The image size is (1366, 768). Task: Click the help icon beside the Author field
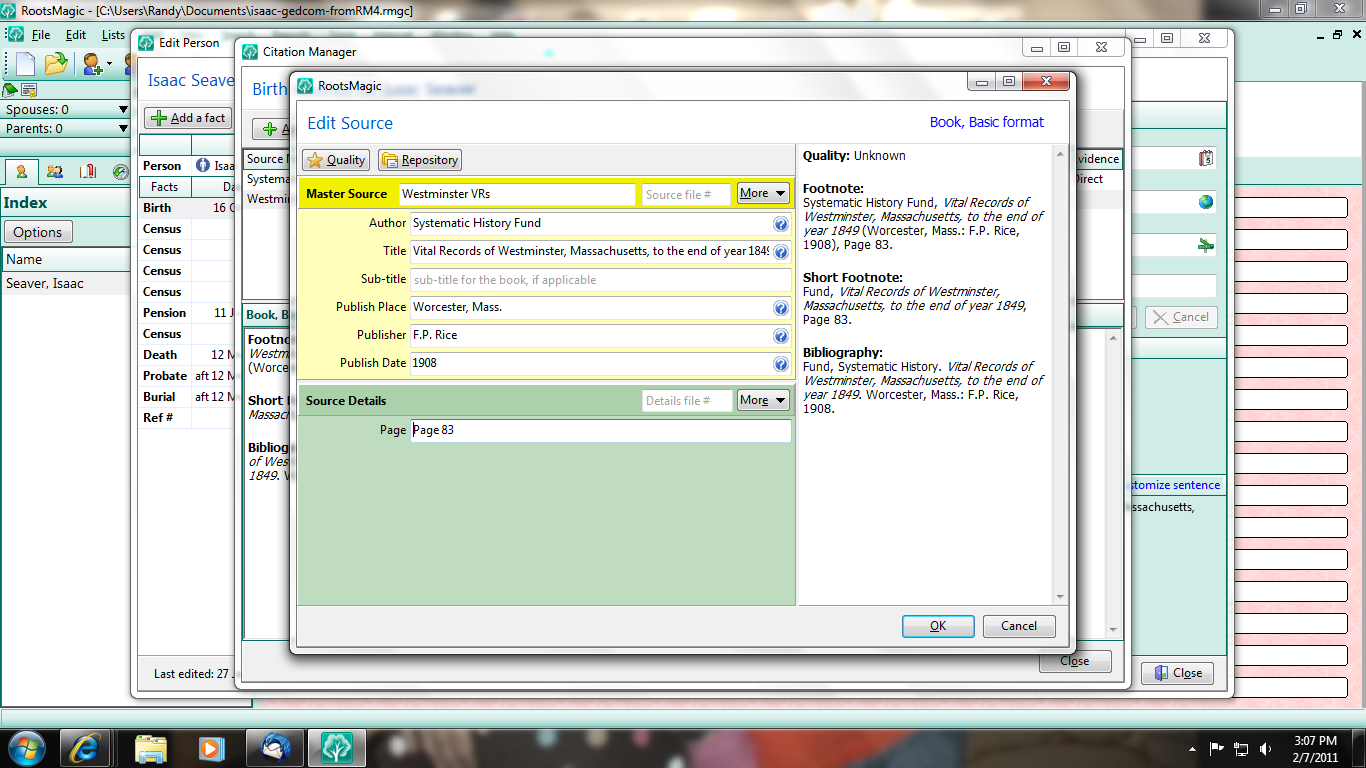pyautogui.click(x=781, y=224)
